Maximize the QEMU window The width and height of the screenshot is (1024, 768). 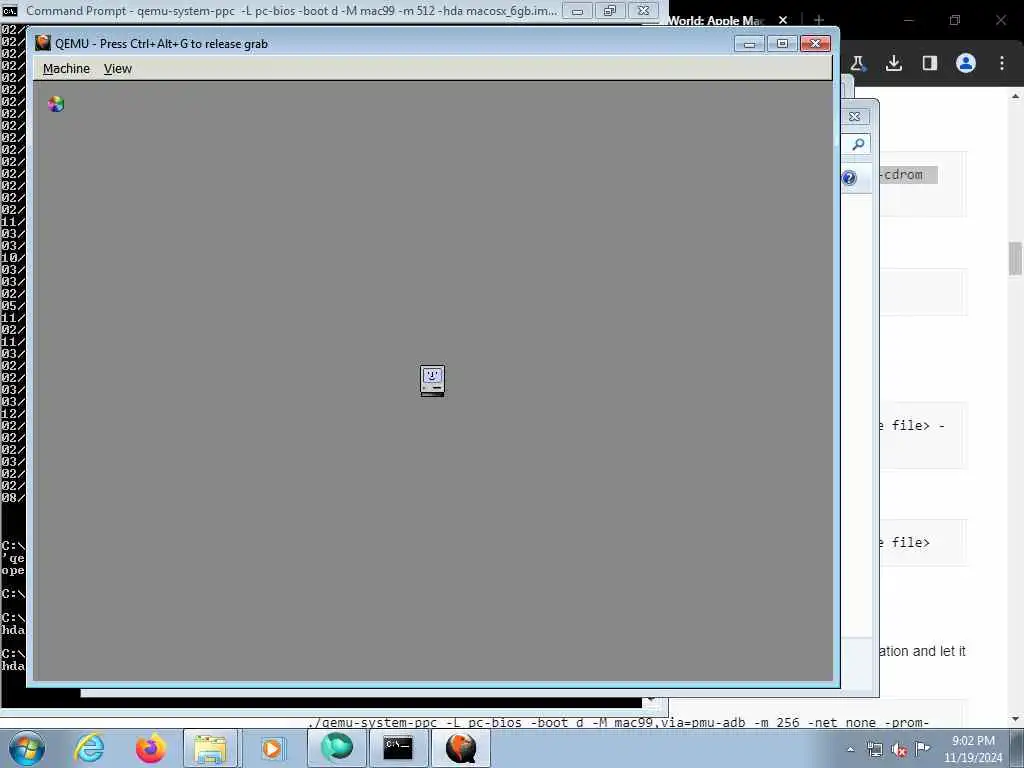[782, 44]
